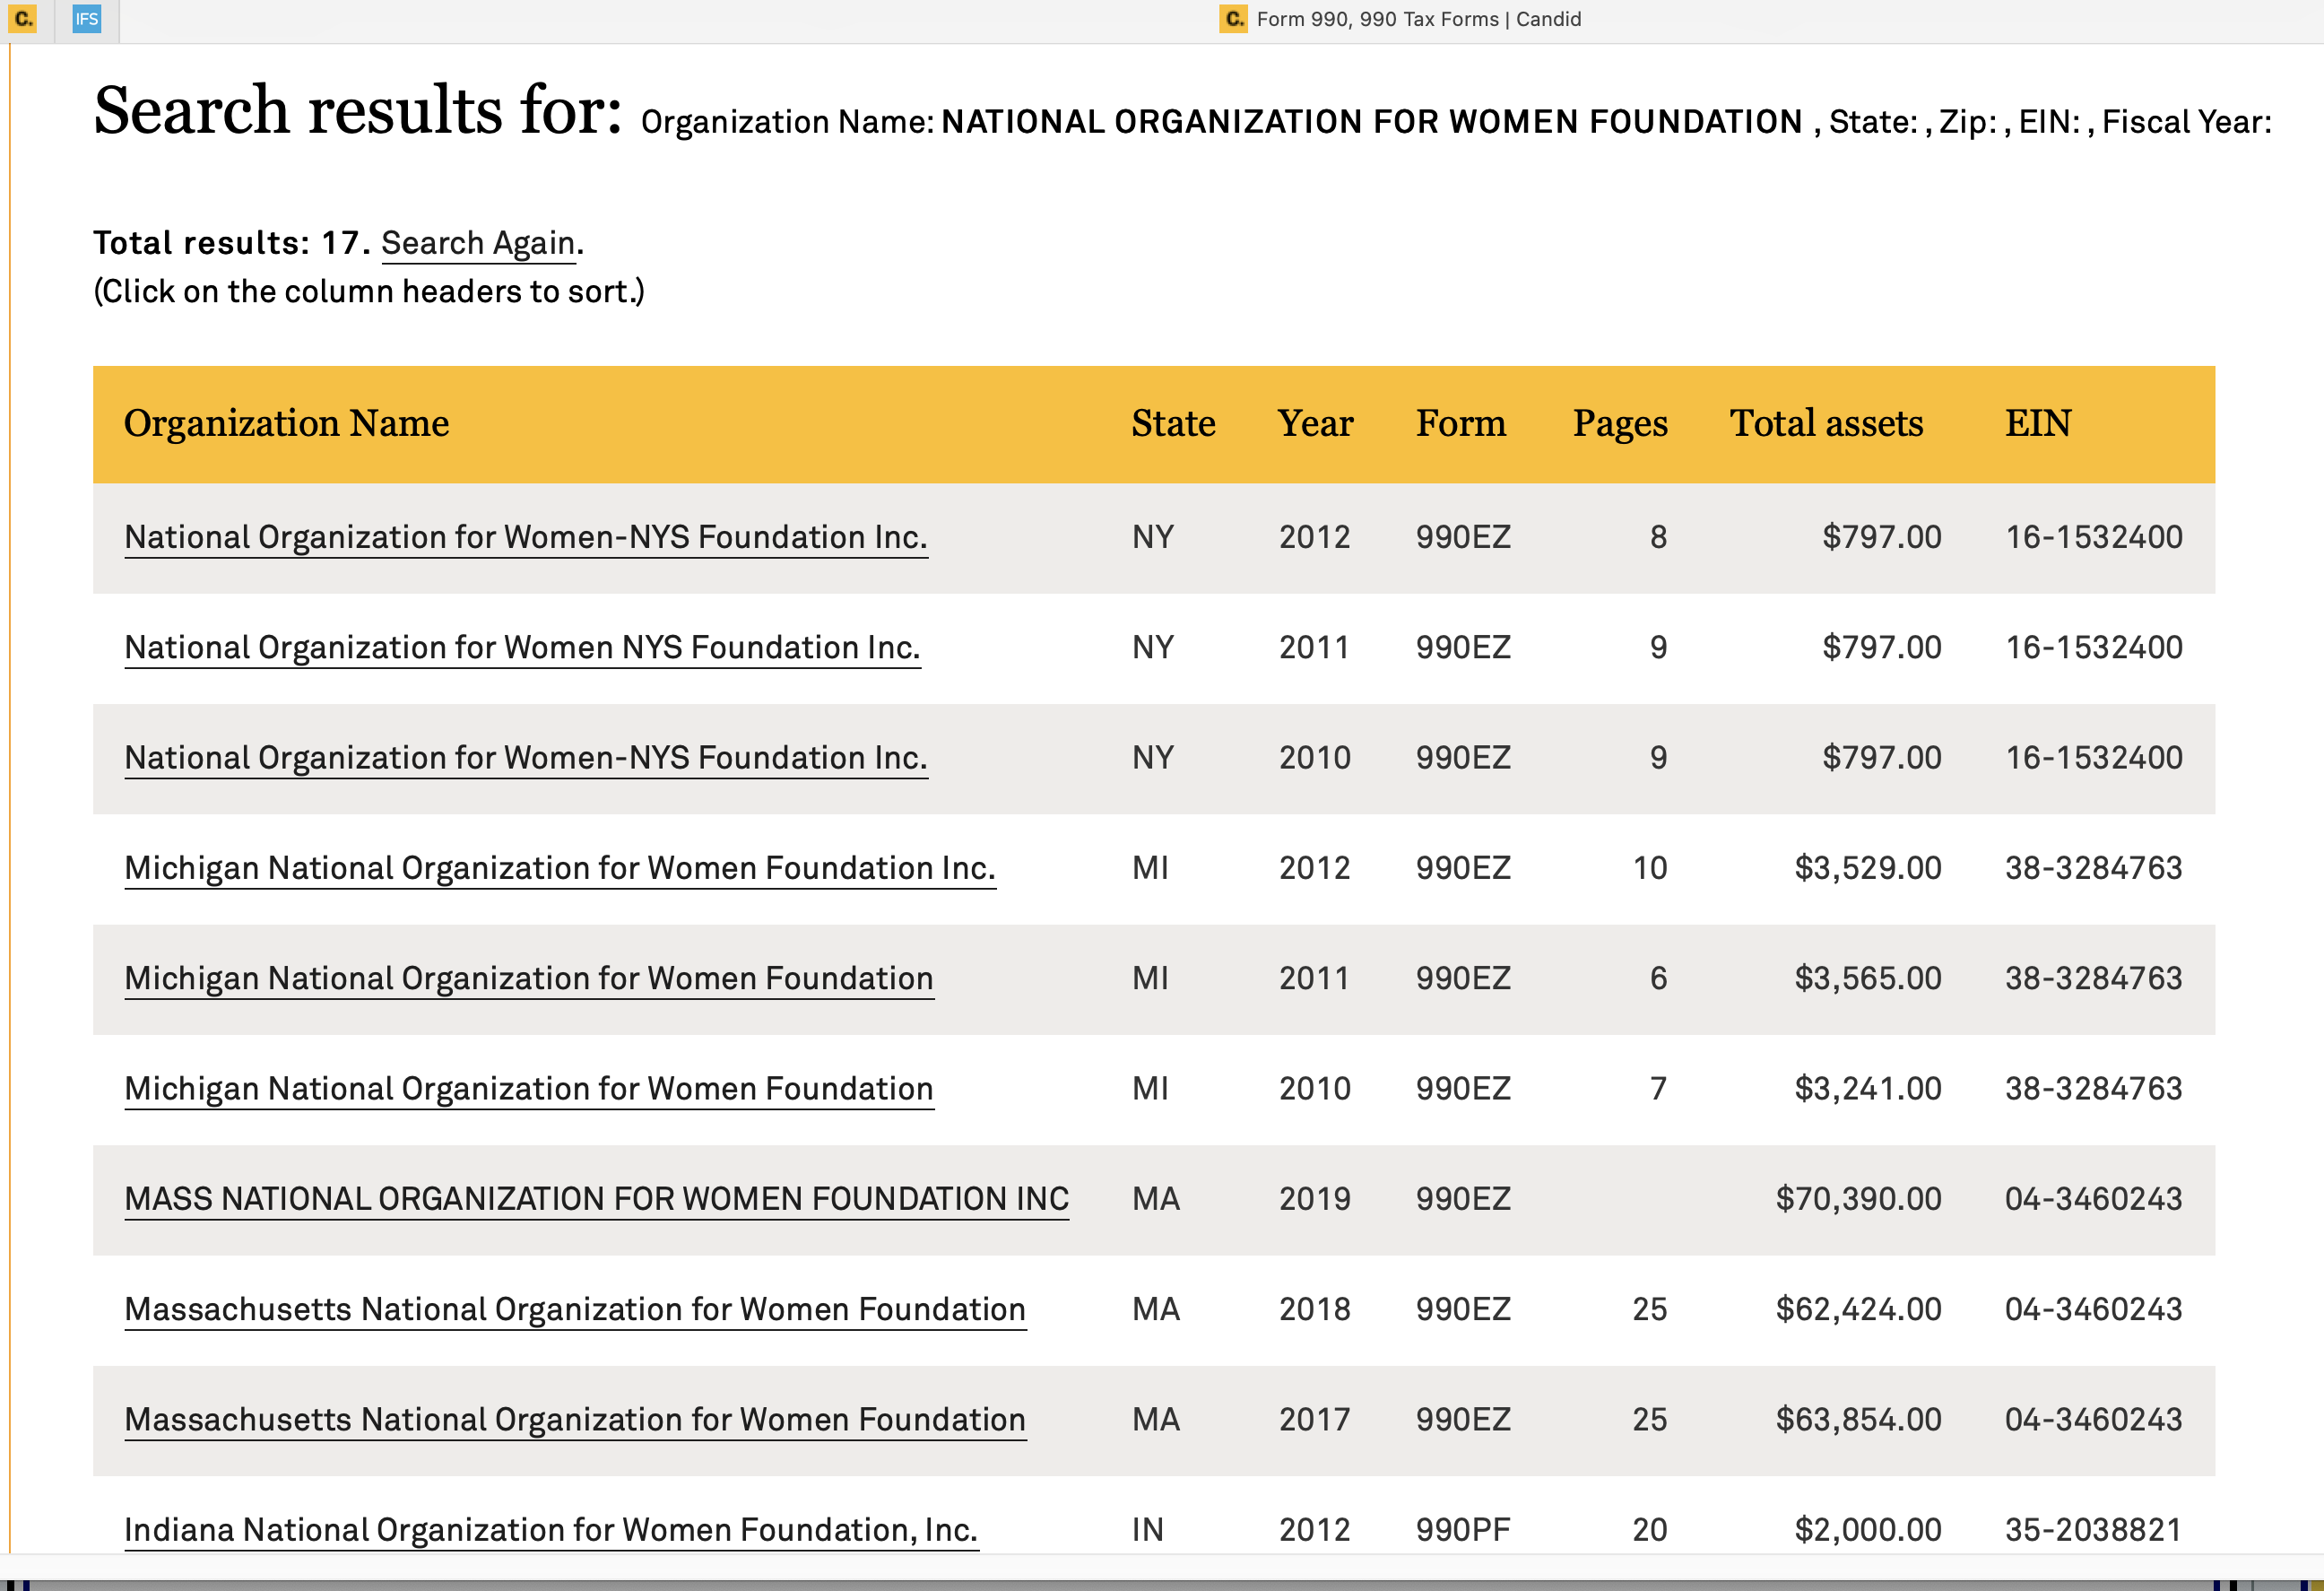Sort results by State column header
Image resolution: width=2324 pixels, height=1591 pixels.
pos(1173,423)
